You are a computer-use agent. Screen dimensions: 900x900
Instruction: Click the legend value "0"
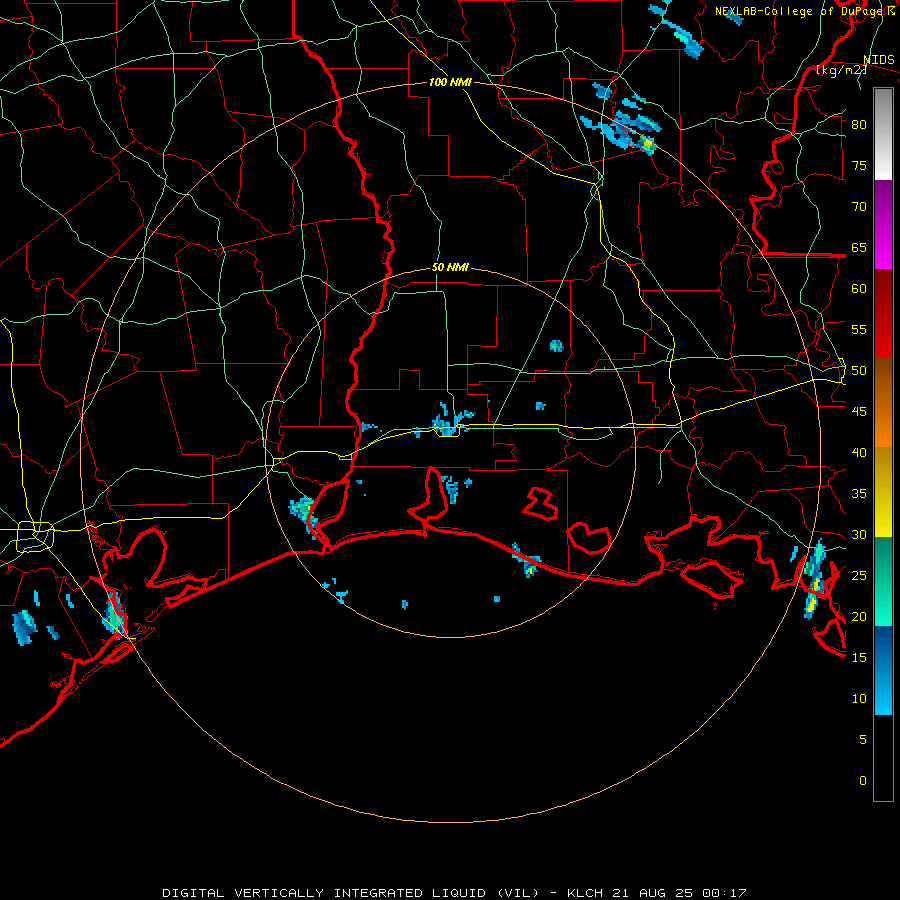[863, 781]
